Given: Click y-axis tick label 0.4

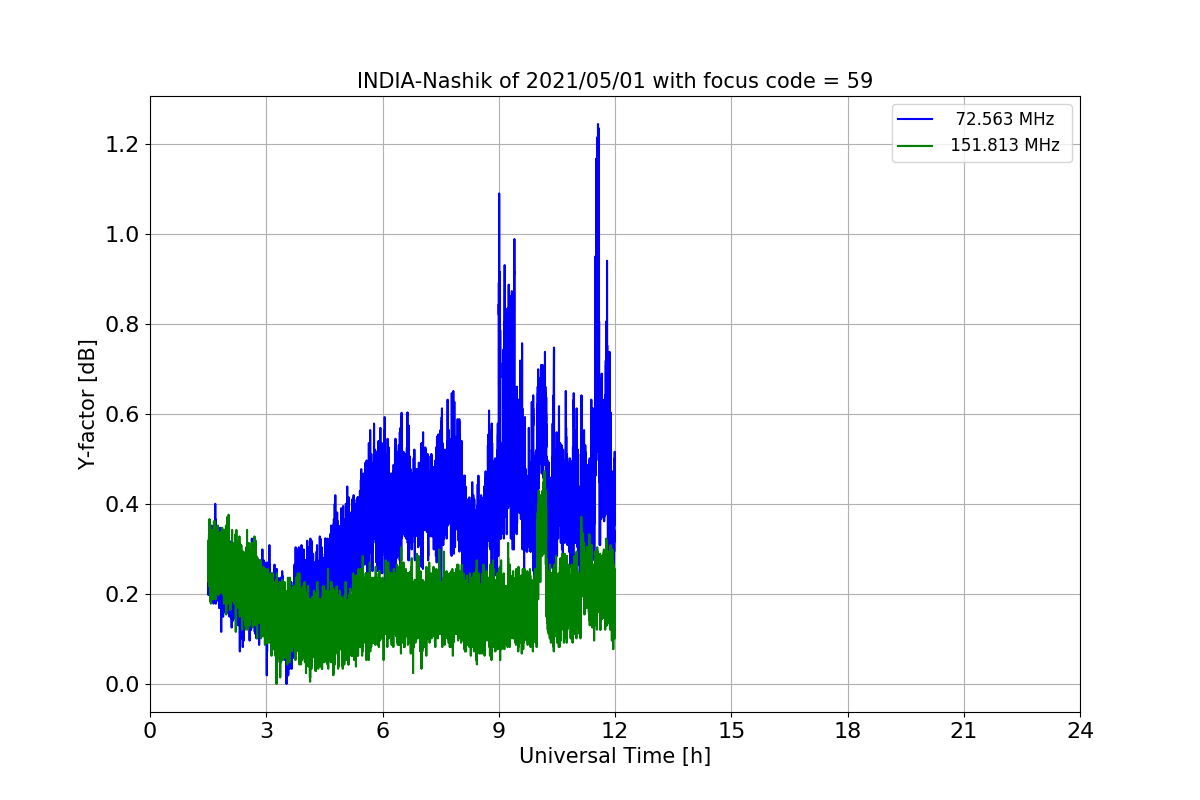Looking at the screenshot, I should click(123, 505).
